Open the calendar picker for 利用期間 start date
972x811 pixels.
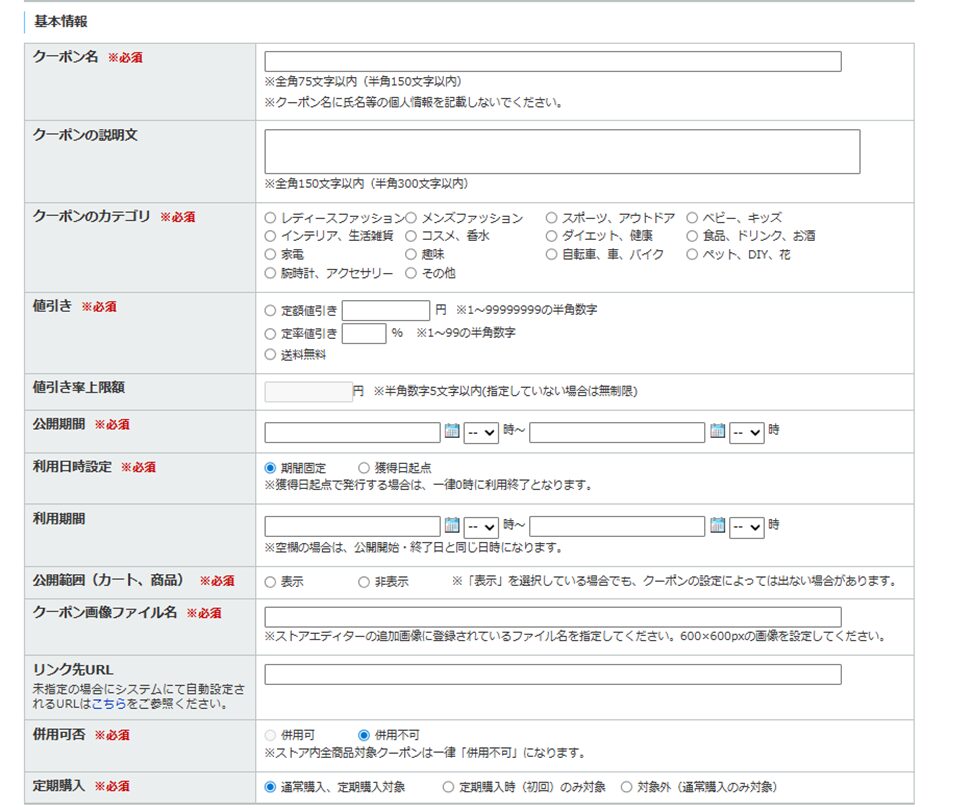pyautogui.click(x=450, y=525)
